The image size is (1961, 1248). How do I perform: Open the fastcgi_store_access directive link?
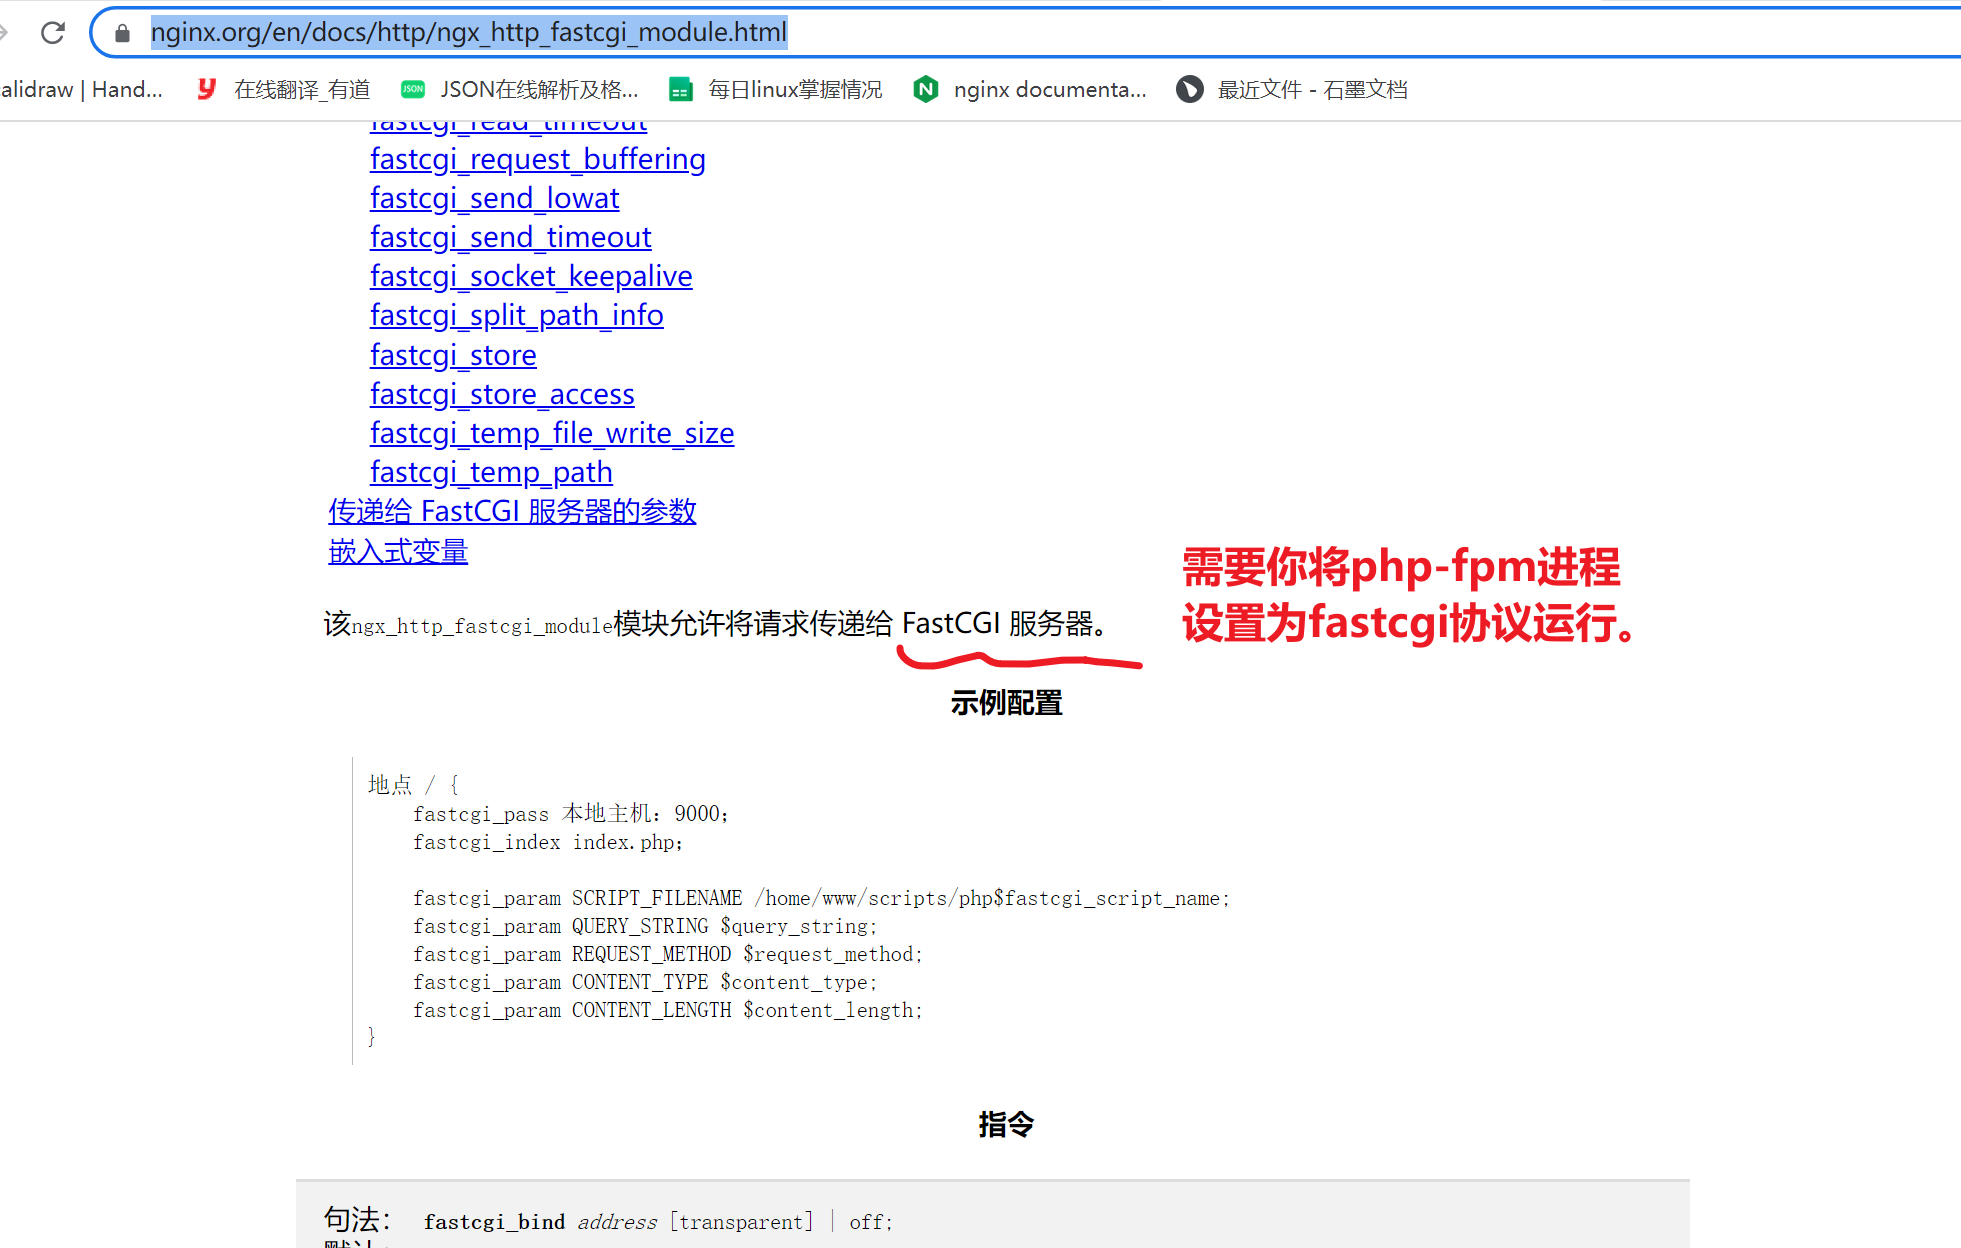point(501,394)
